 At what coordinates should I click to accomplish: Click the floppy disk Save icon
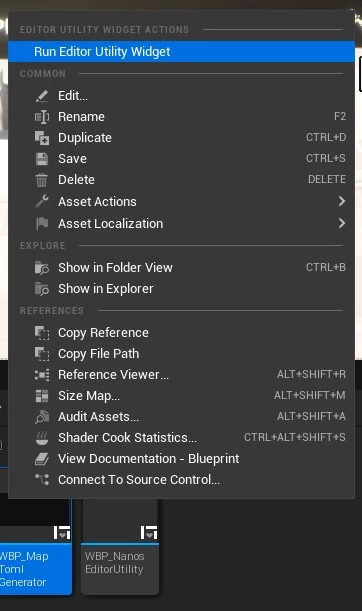pyautogui.click(x=42, y=159)
